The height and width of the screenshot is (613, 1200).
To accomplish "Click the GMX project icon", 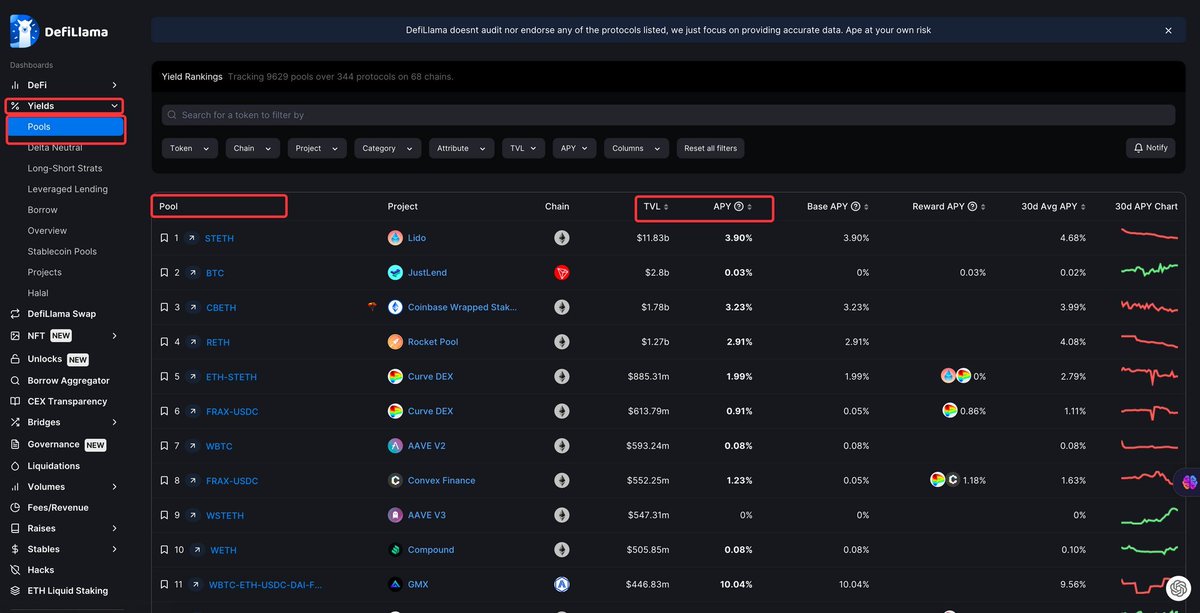I will coord(395,584).
